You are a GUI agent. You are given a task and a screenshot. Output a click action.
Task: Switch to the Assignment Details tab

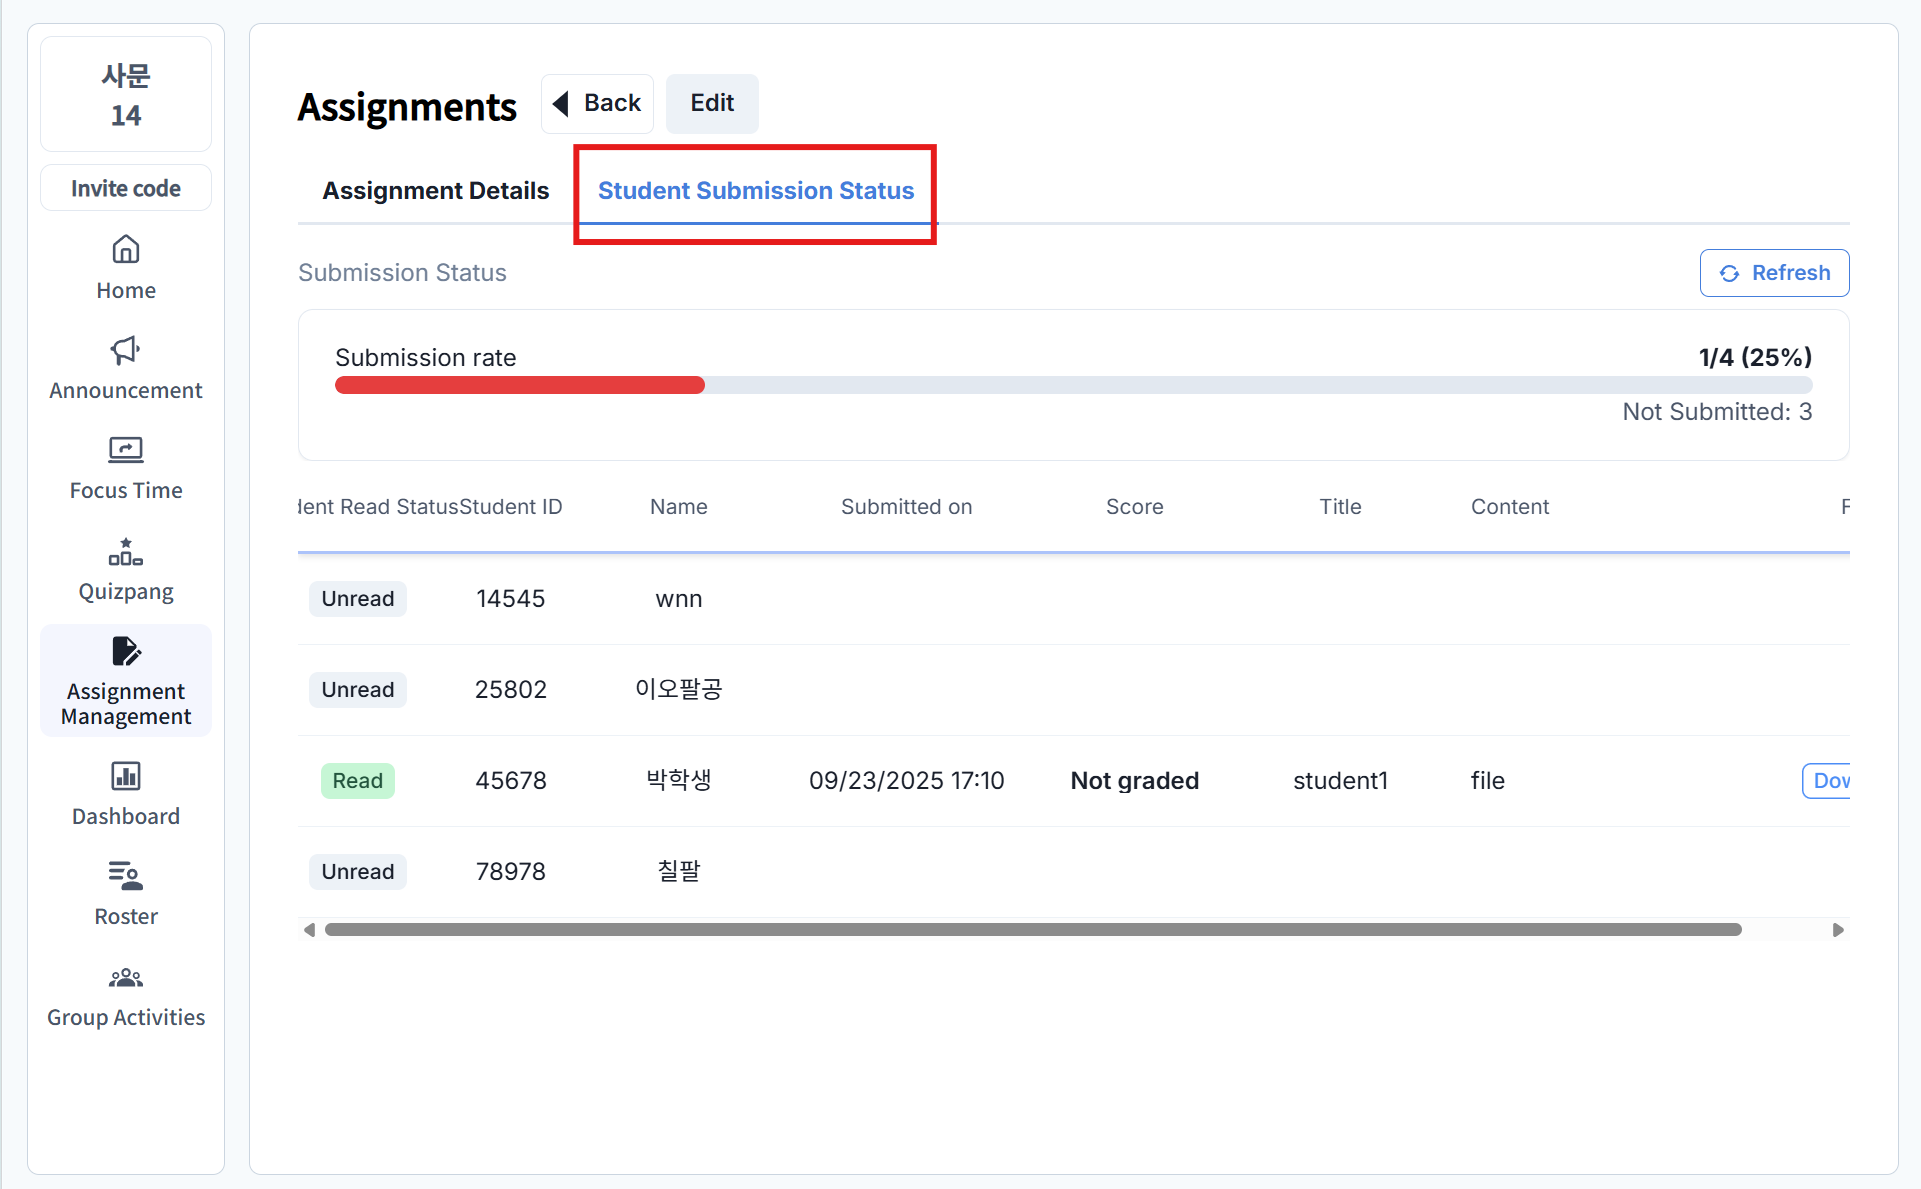(x=435, y=190)
